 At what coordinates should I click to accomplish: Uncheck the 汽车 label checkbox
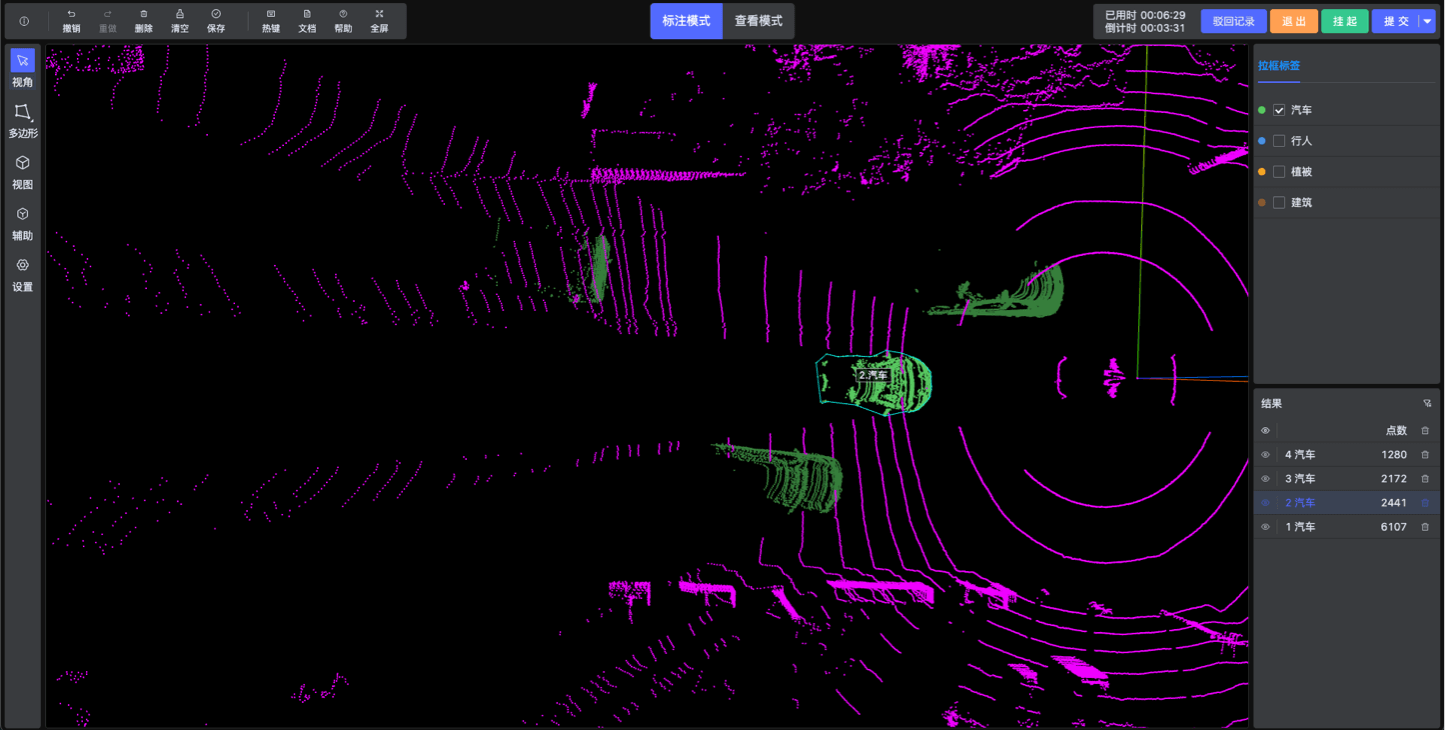[x=1279, y=110]
